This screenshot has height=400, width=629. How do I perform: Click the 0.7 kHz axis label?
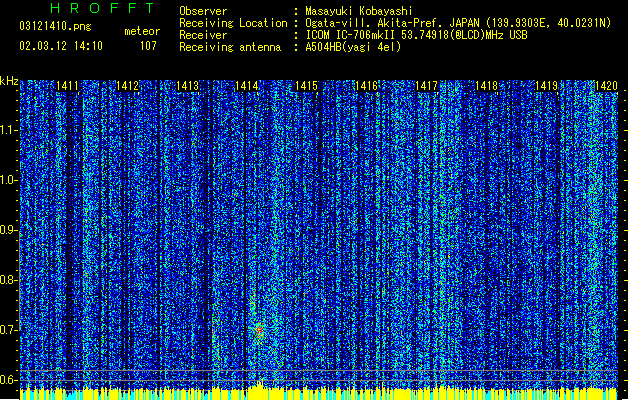click(x=8, y=330)
